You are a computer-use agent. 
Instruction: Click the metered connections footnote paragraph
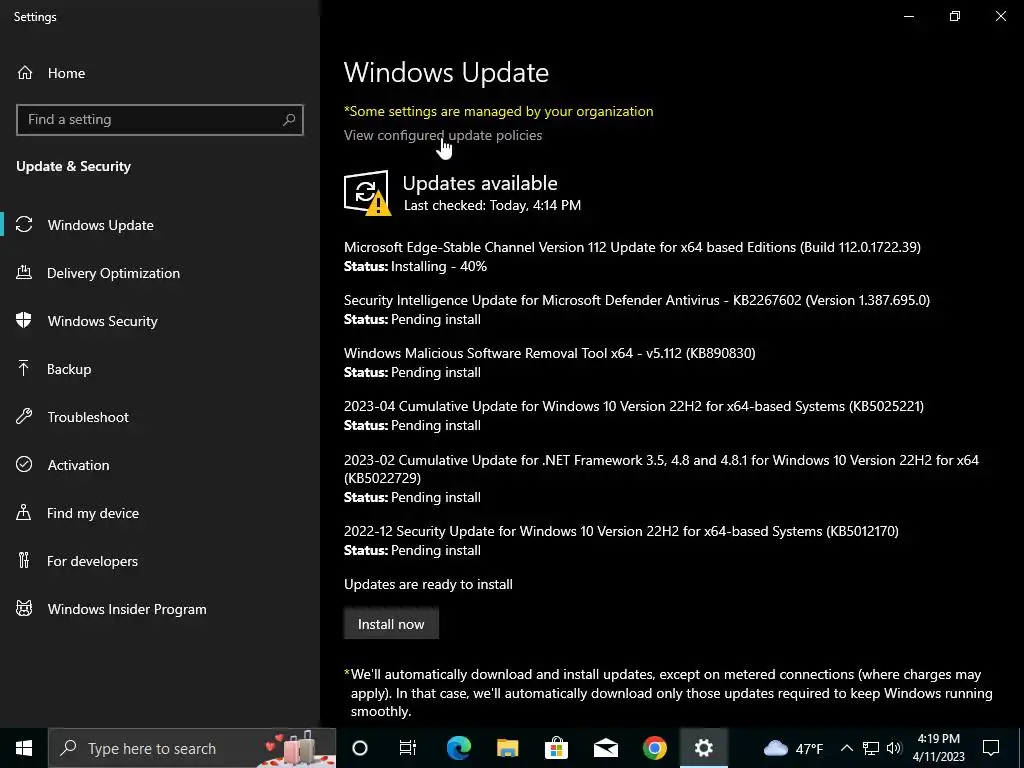pyautogui.click(x=668, y=692)
